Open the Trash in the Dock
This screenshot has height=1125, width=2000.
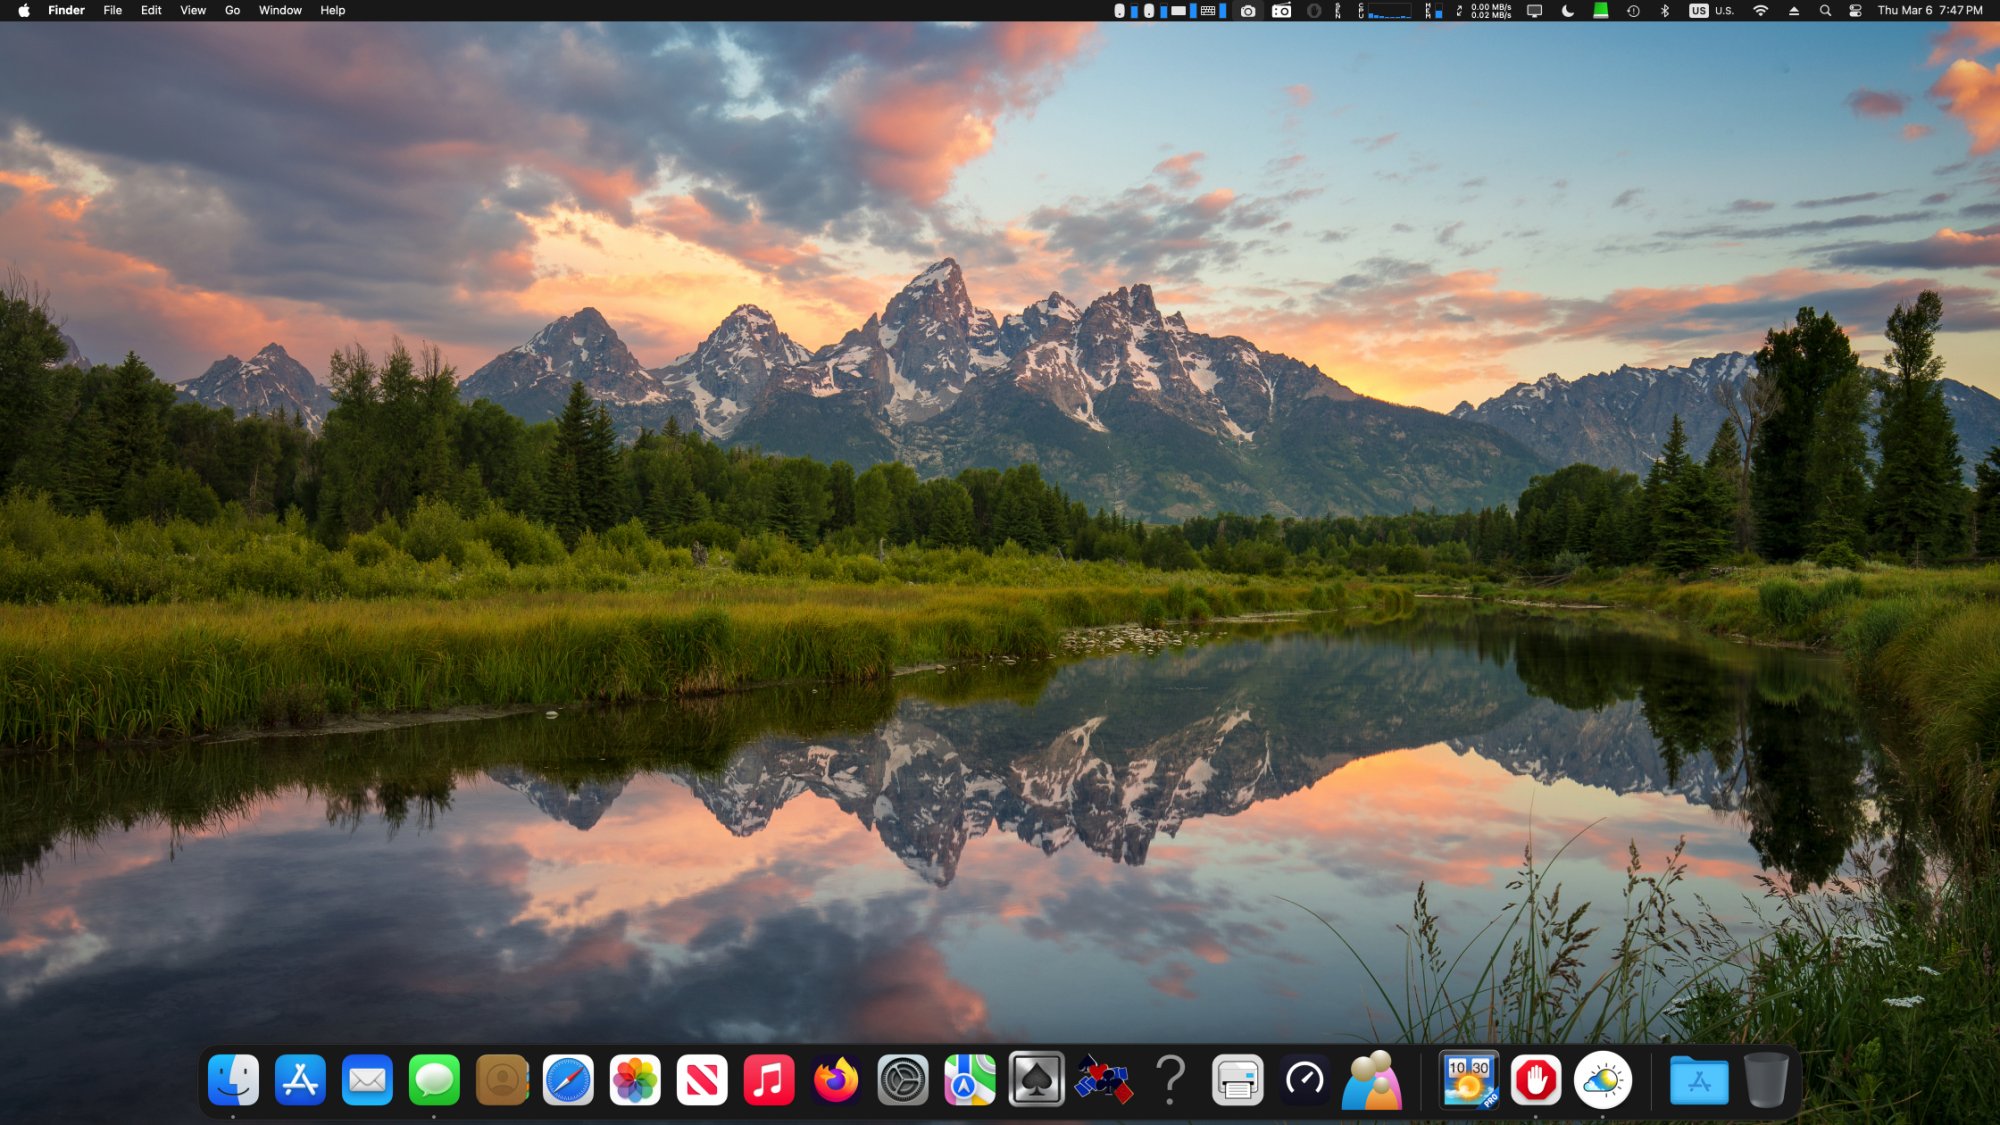coord(1766,1080)
